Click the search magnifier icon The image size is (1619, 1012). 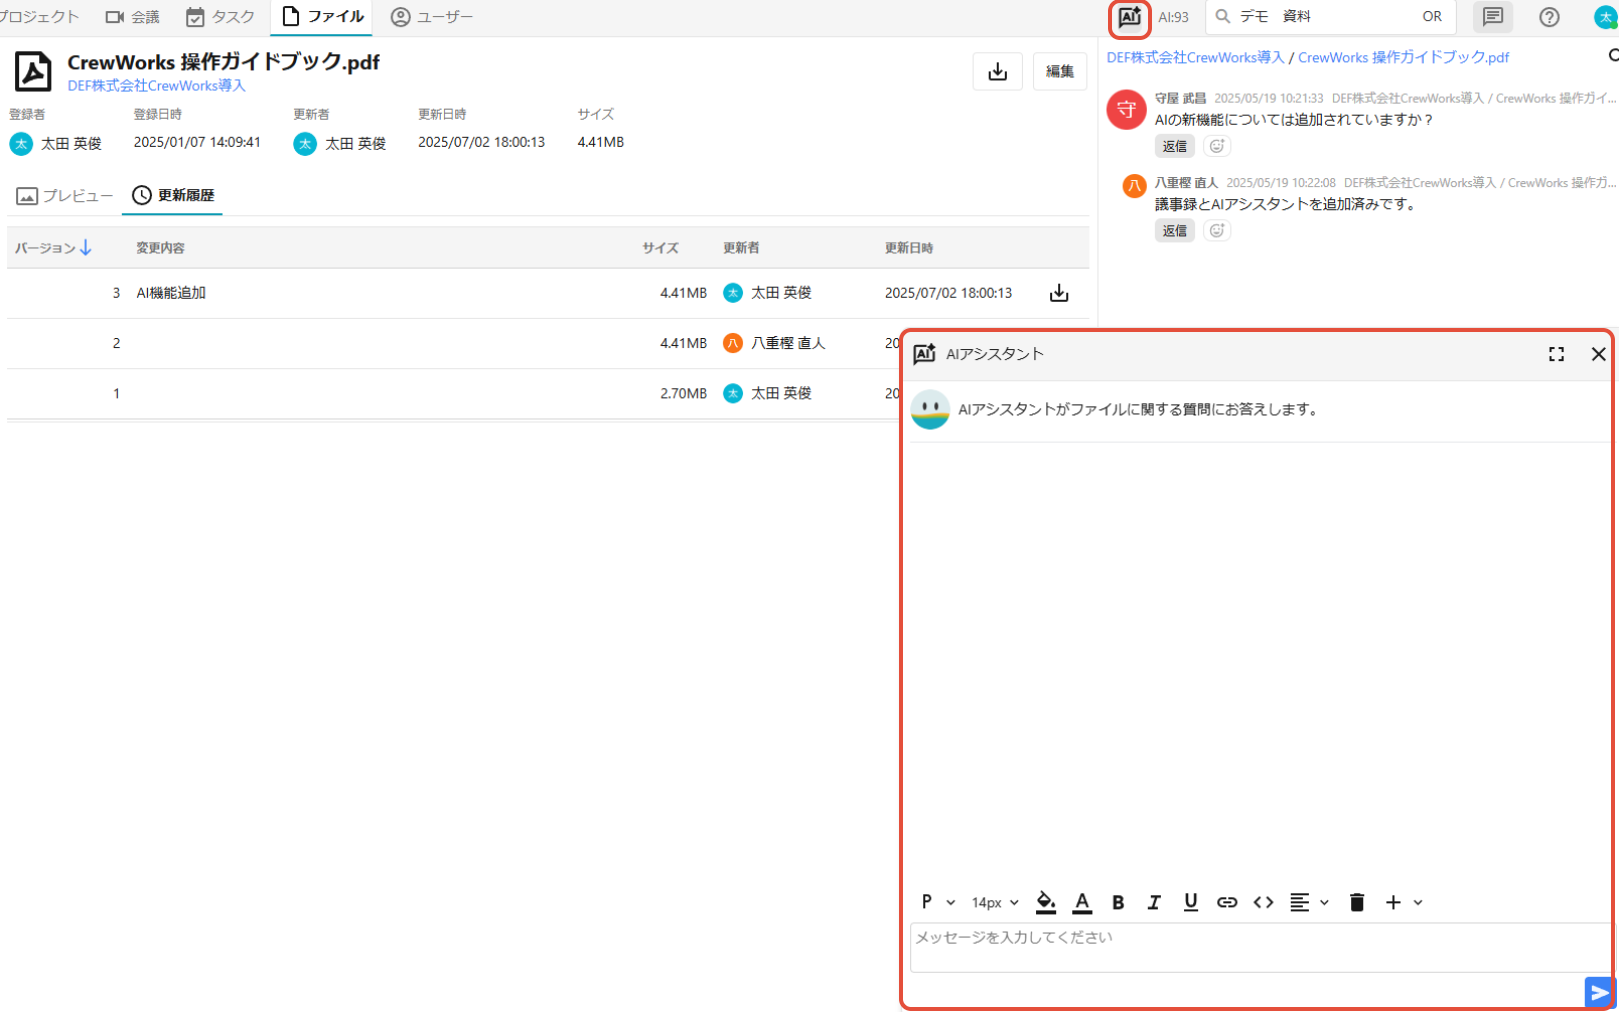tap(1222, 17)
